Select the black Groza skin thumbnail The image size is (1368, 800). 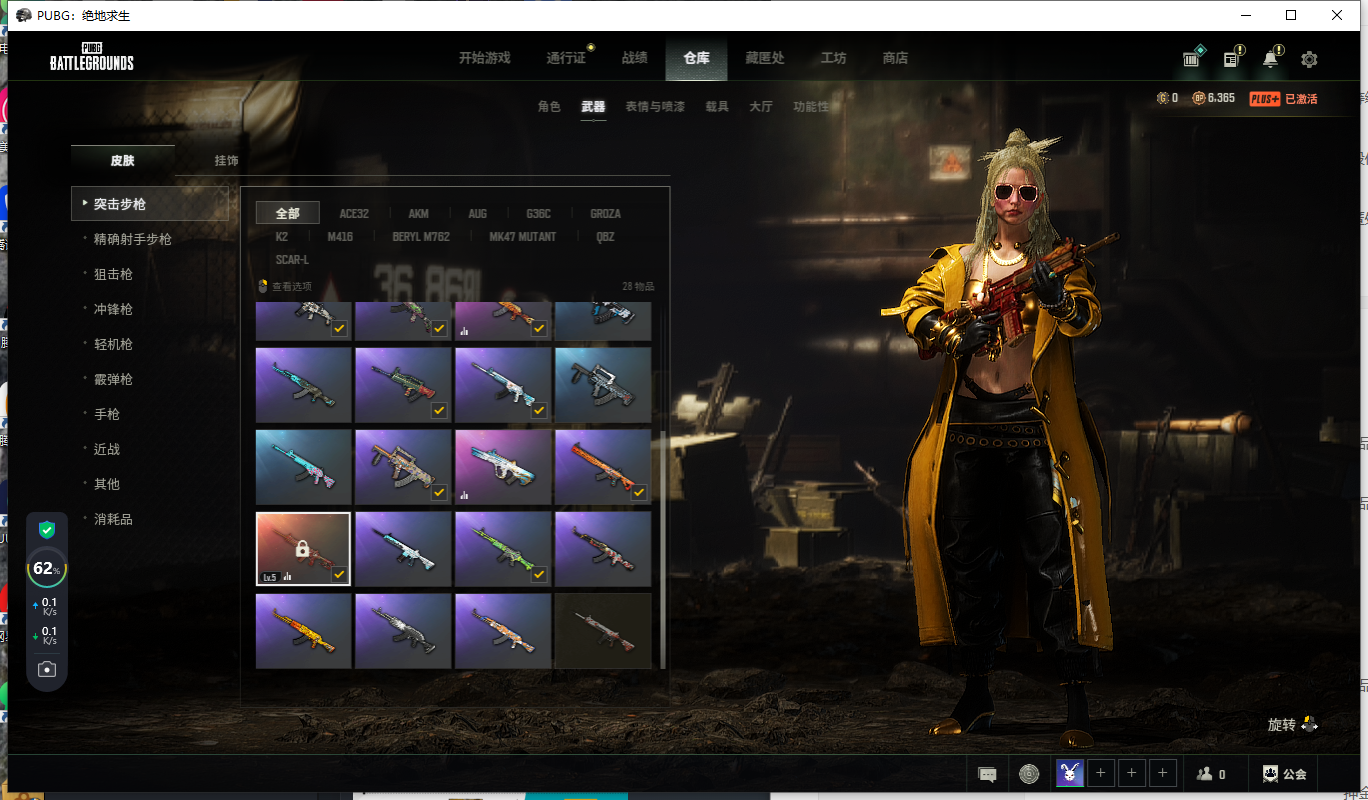tap(603, 385)
